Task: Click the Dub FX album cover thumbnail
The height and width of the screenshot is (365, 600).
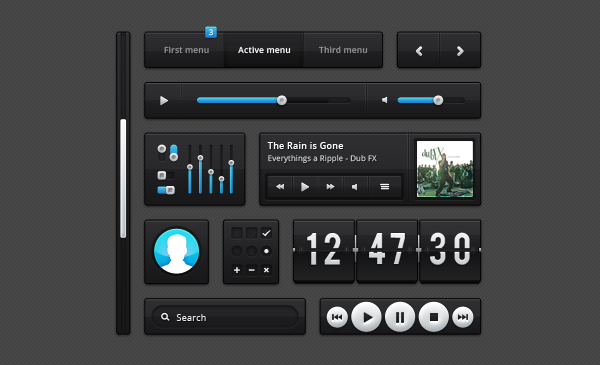Action: 445,169
